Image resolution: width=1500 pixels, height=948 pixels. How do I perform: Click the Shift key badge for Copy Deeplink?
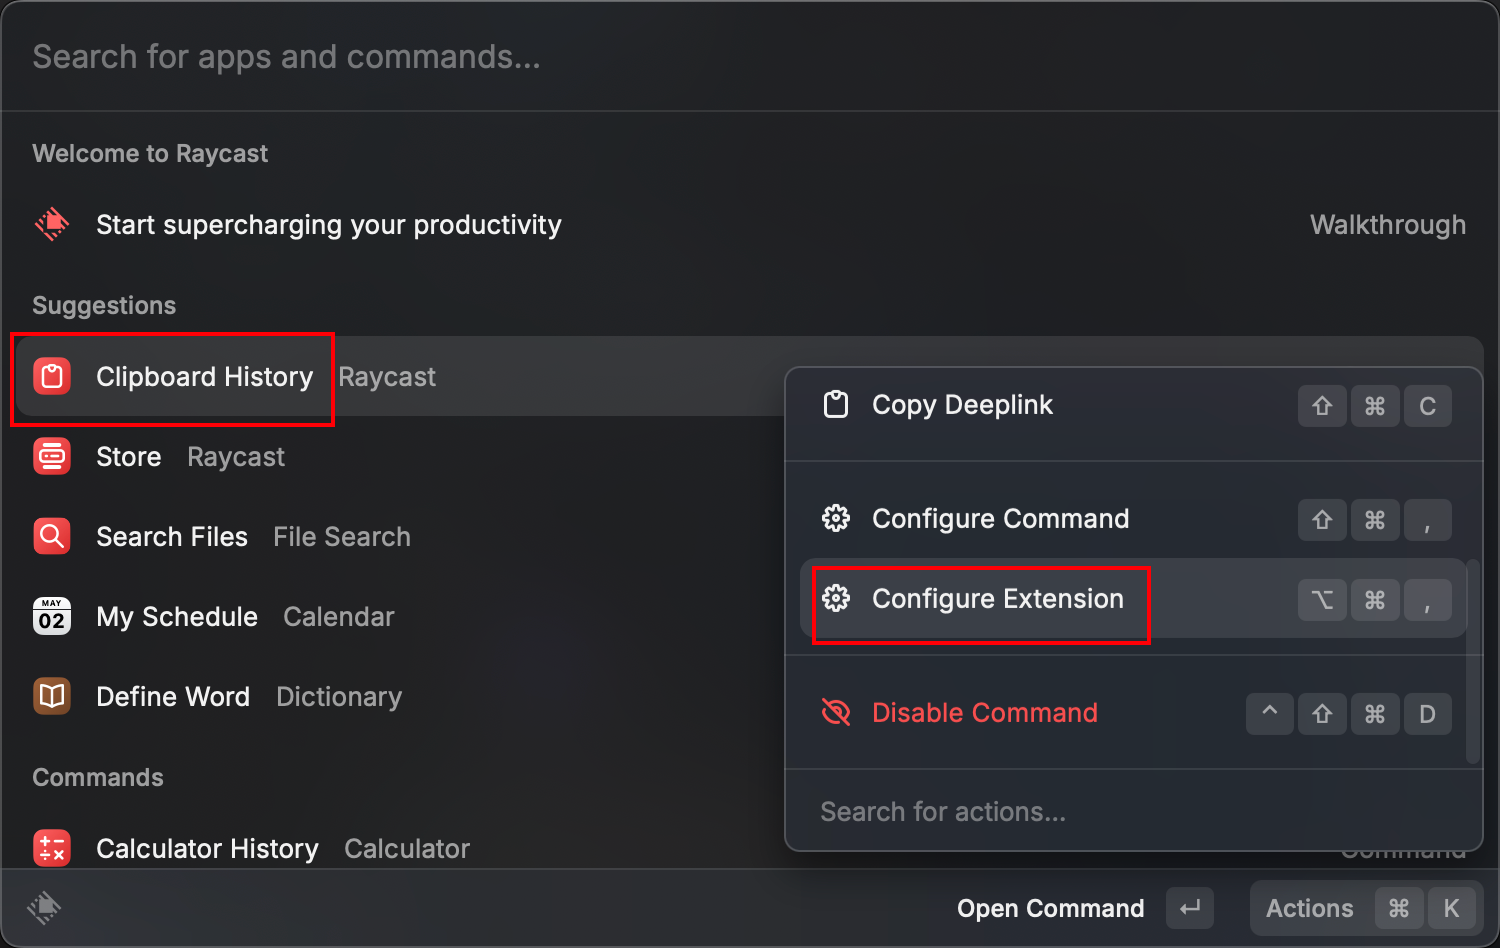[1322, 405]
